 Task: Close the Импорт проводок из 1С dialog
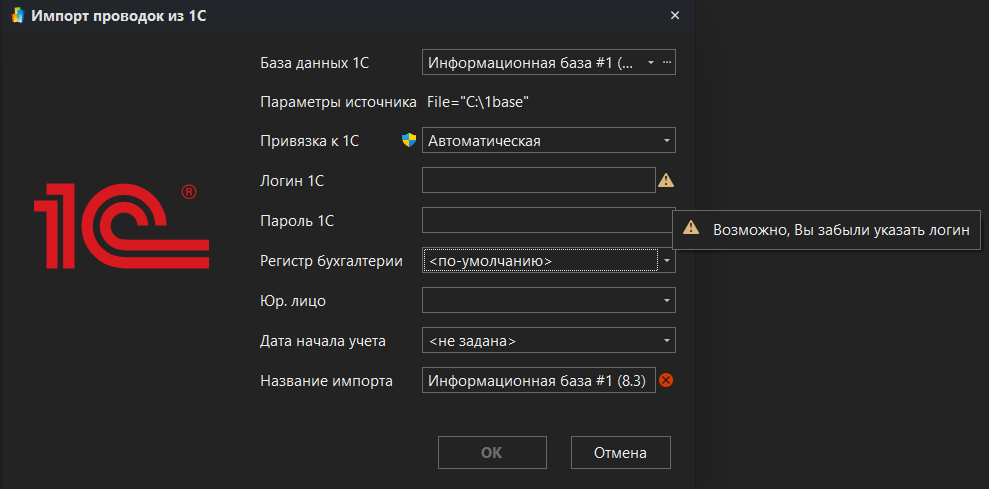pyautogui.click(x=675, y=16)
